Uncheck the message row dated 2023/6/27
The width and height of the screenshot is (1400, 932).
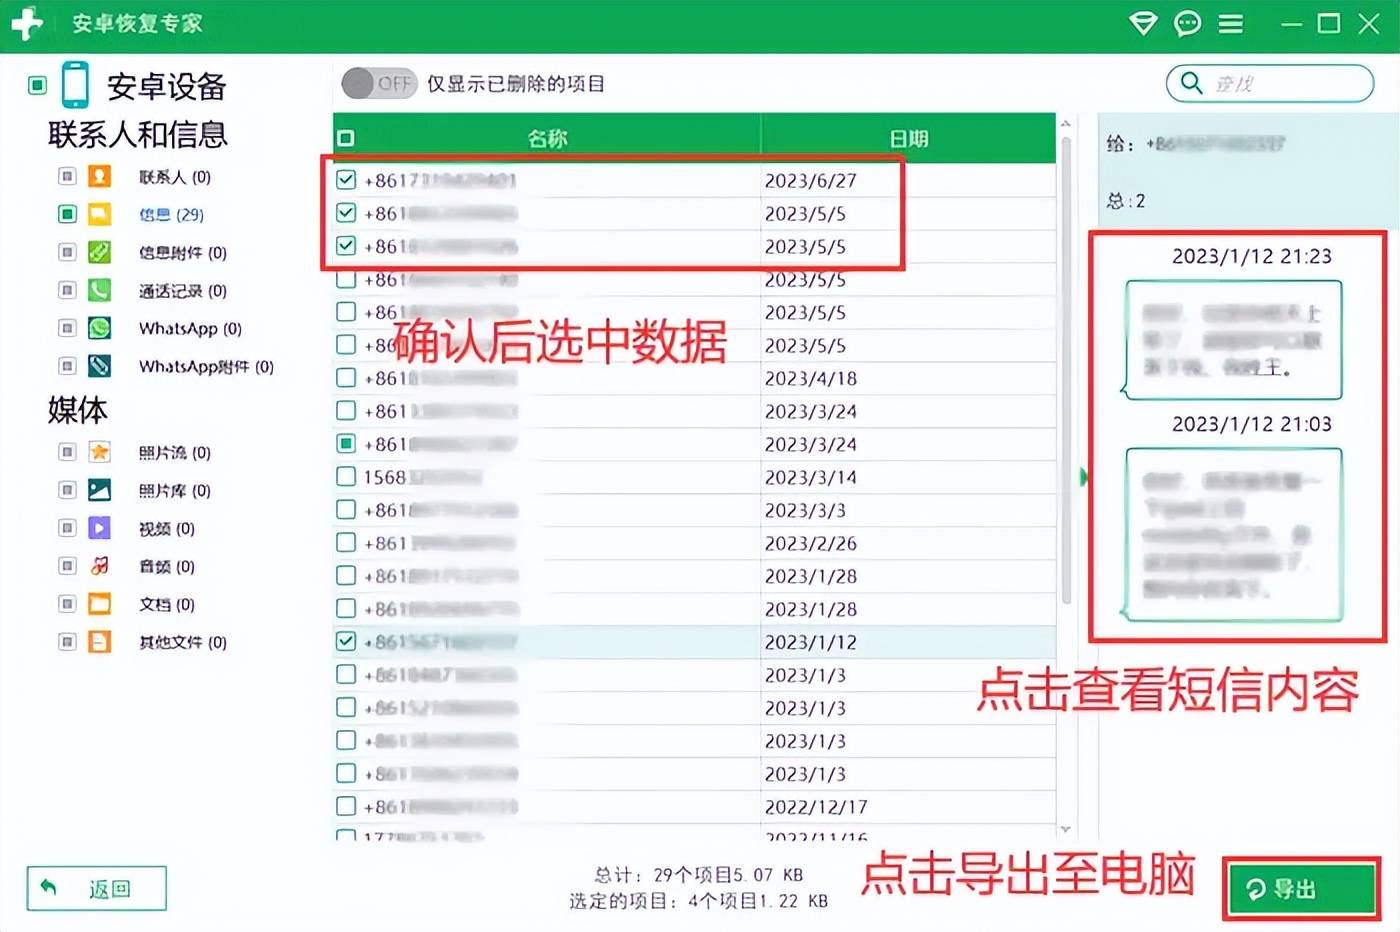pyautogui.click(x=346, y=180)
